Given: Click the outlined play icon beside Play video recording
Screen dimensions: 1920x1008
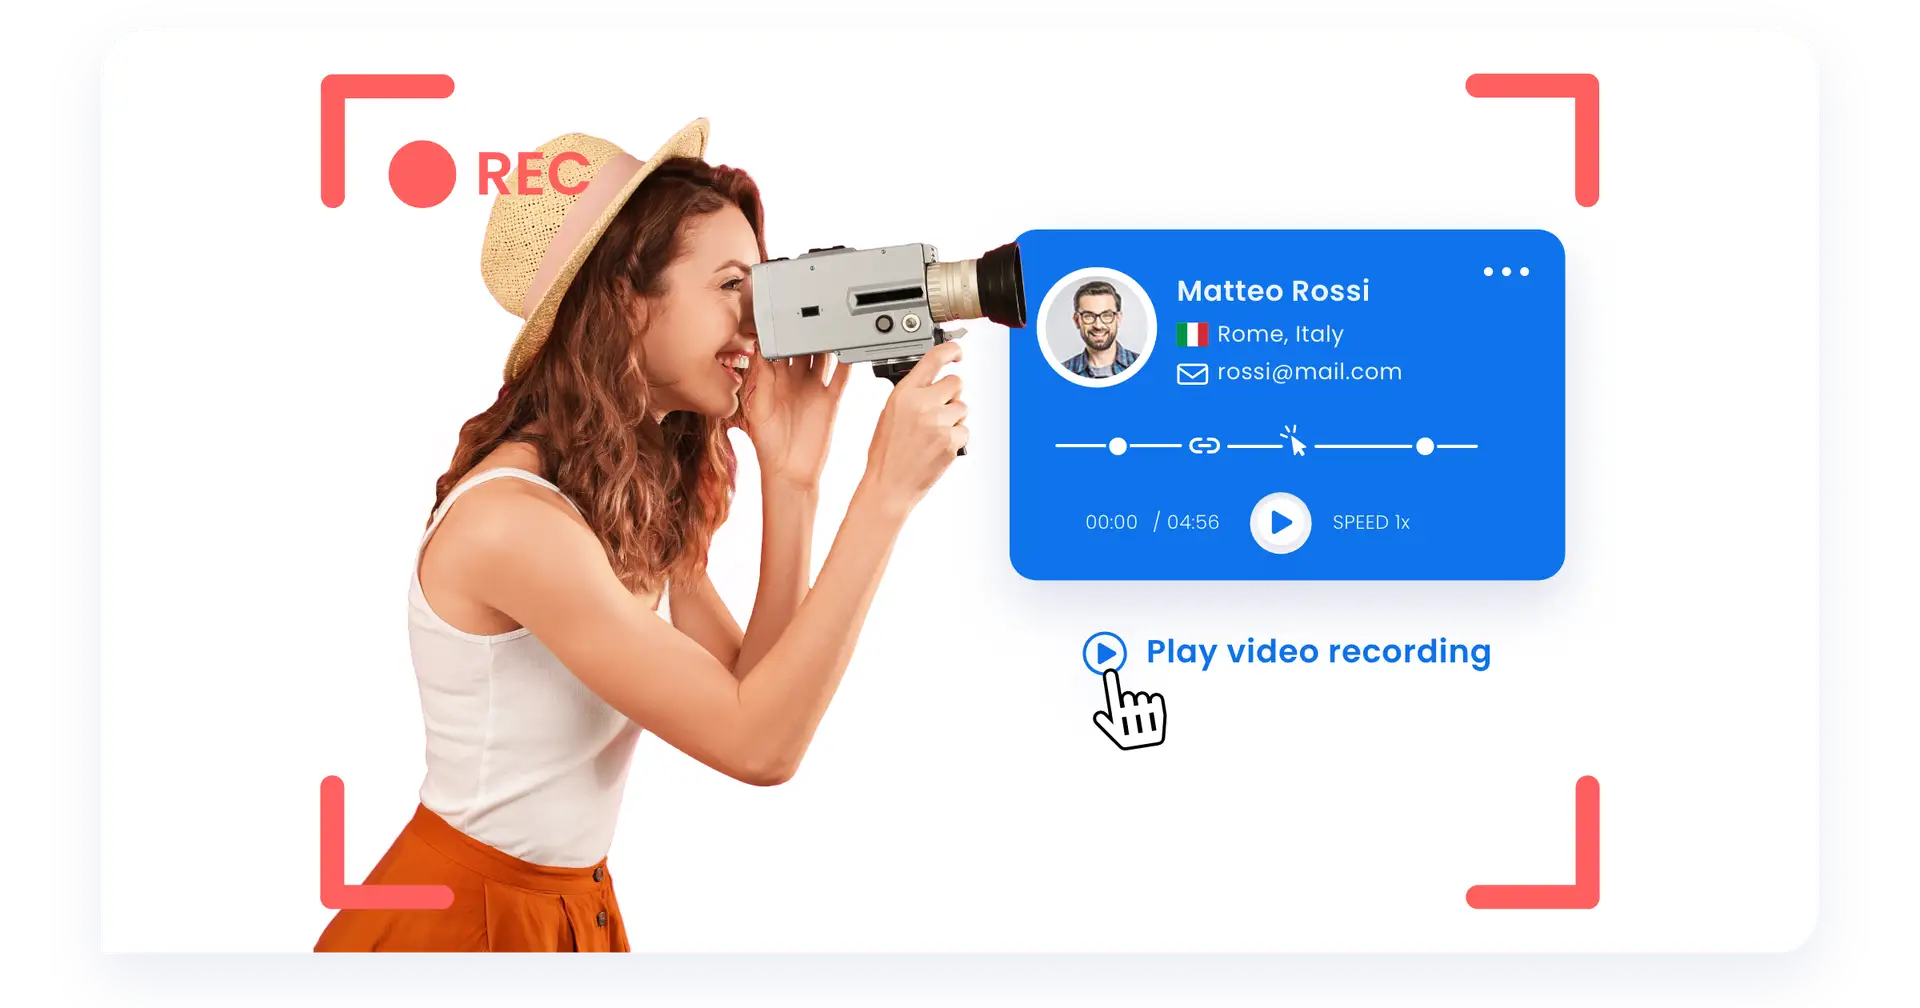Looking at the screenshot, I should click(1105, 653).
